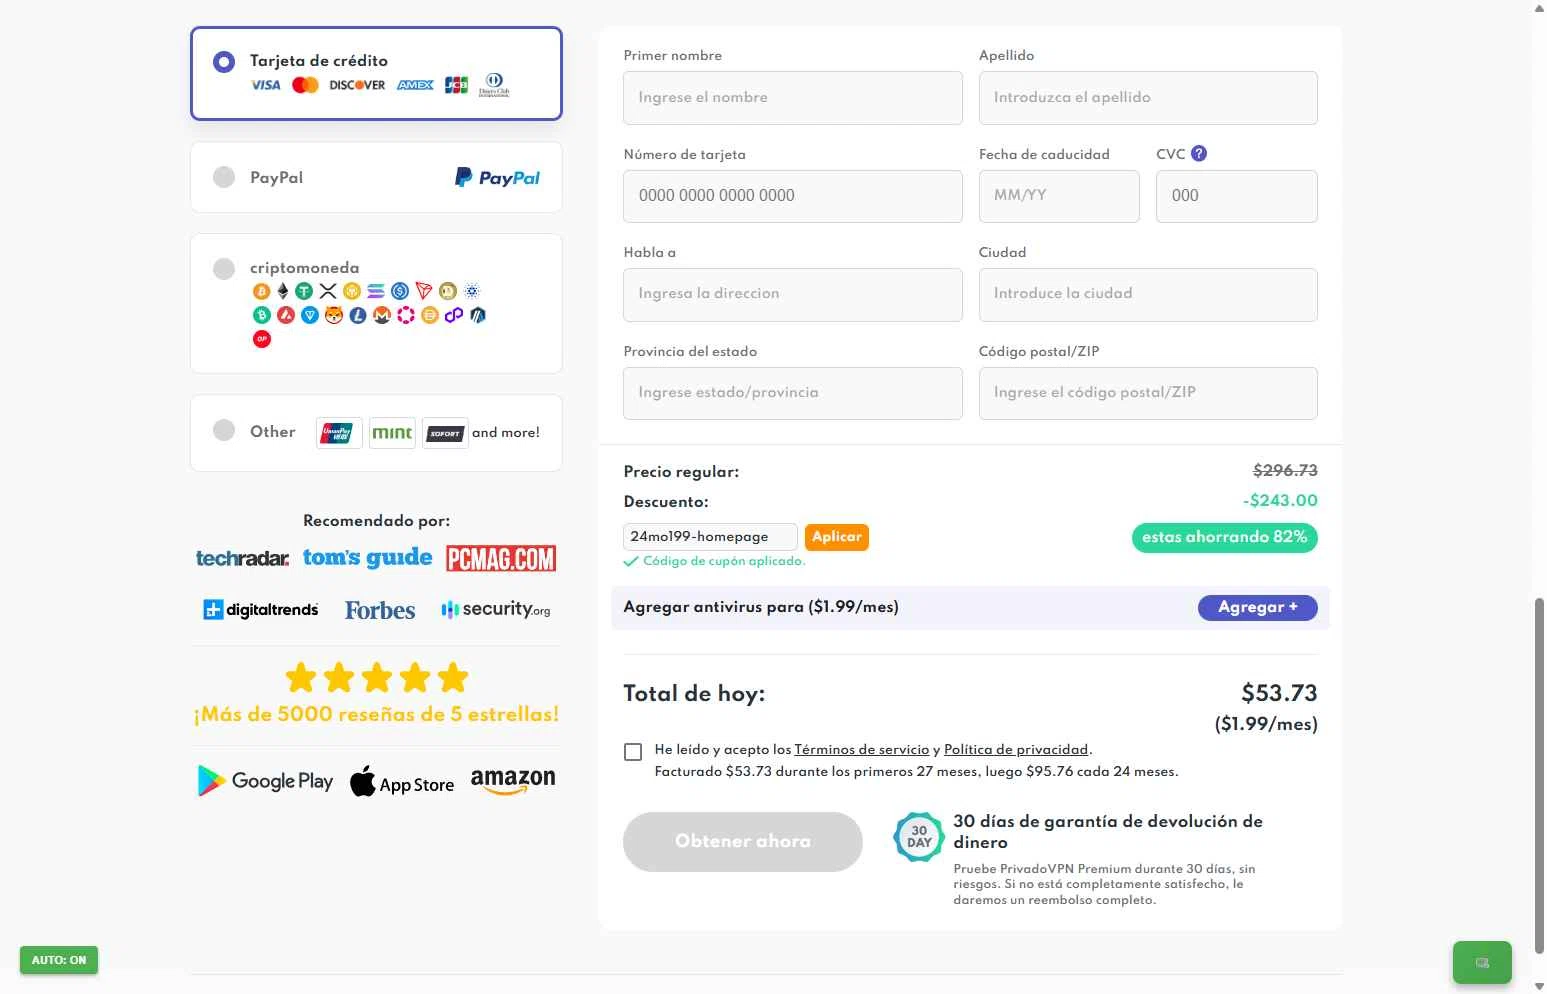Click the Primer nombre input field
This screenshot has height=994, width=1547.
[x=793, y=98]
